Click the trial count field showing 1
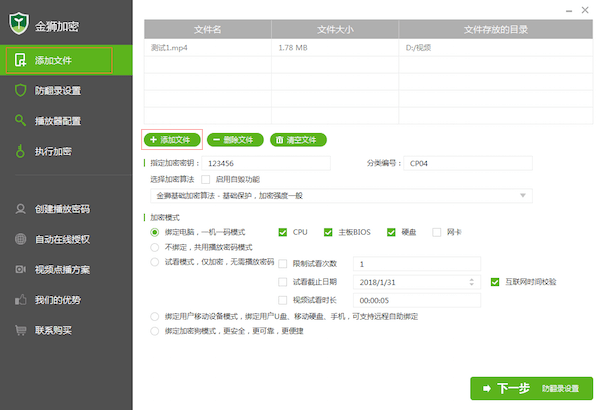The width and height of the screenshot is (600, 410). (417, 264)
